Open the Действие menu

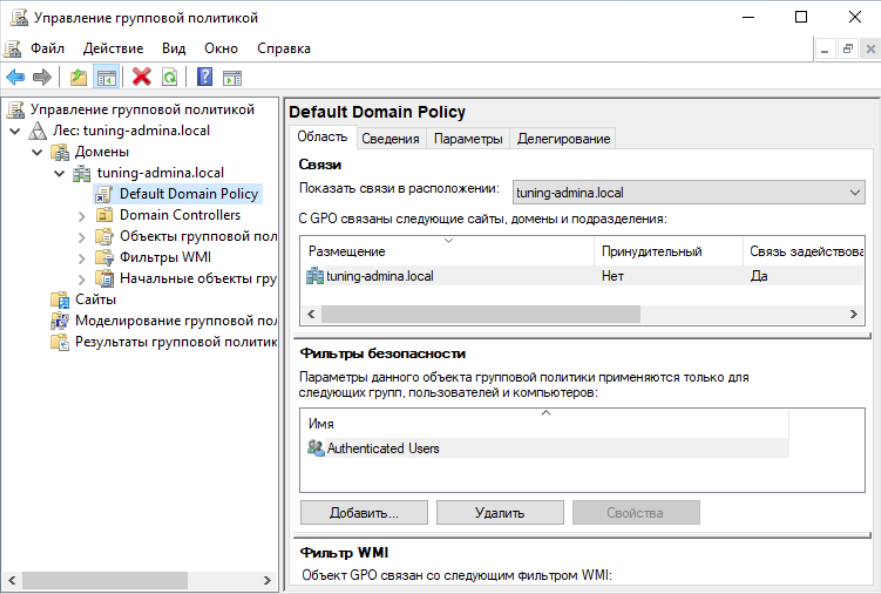point(113,48)
